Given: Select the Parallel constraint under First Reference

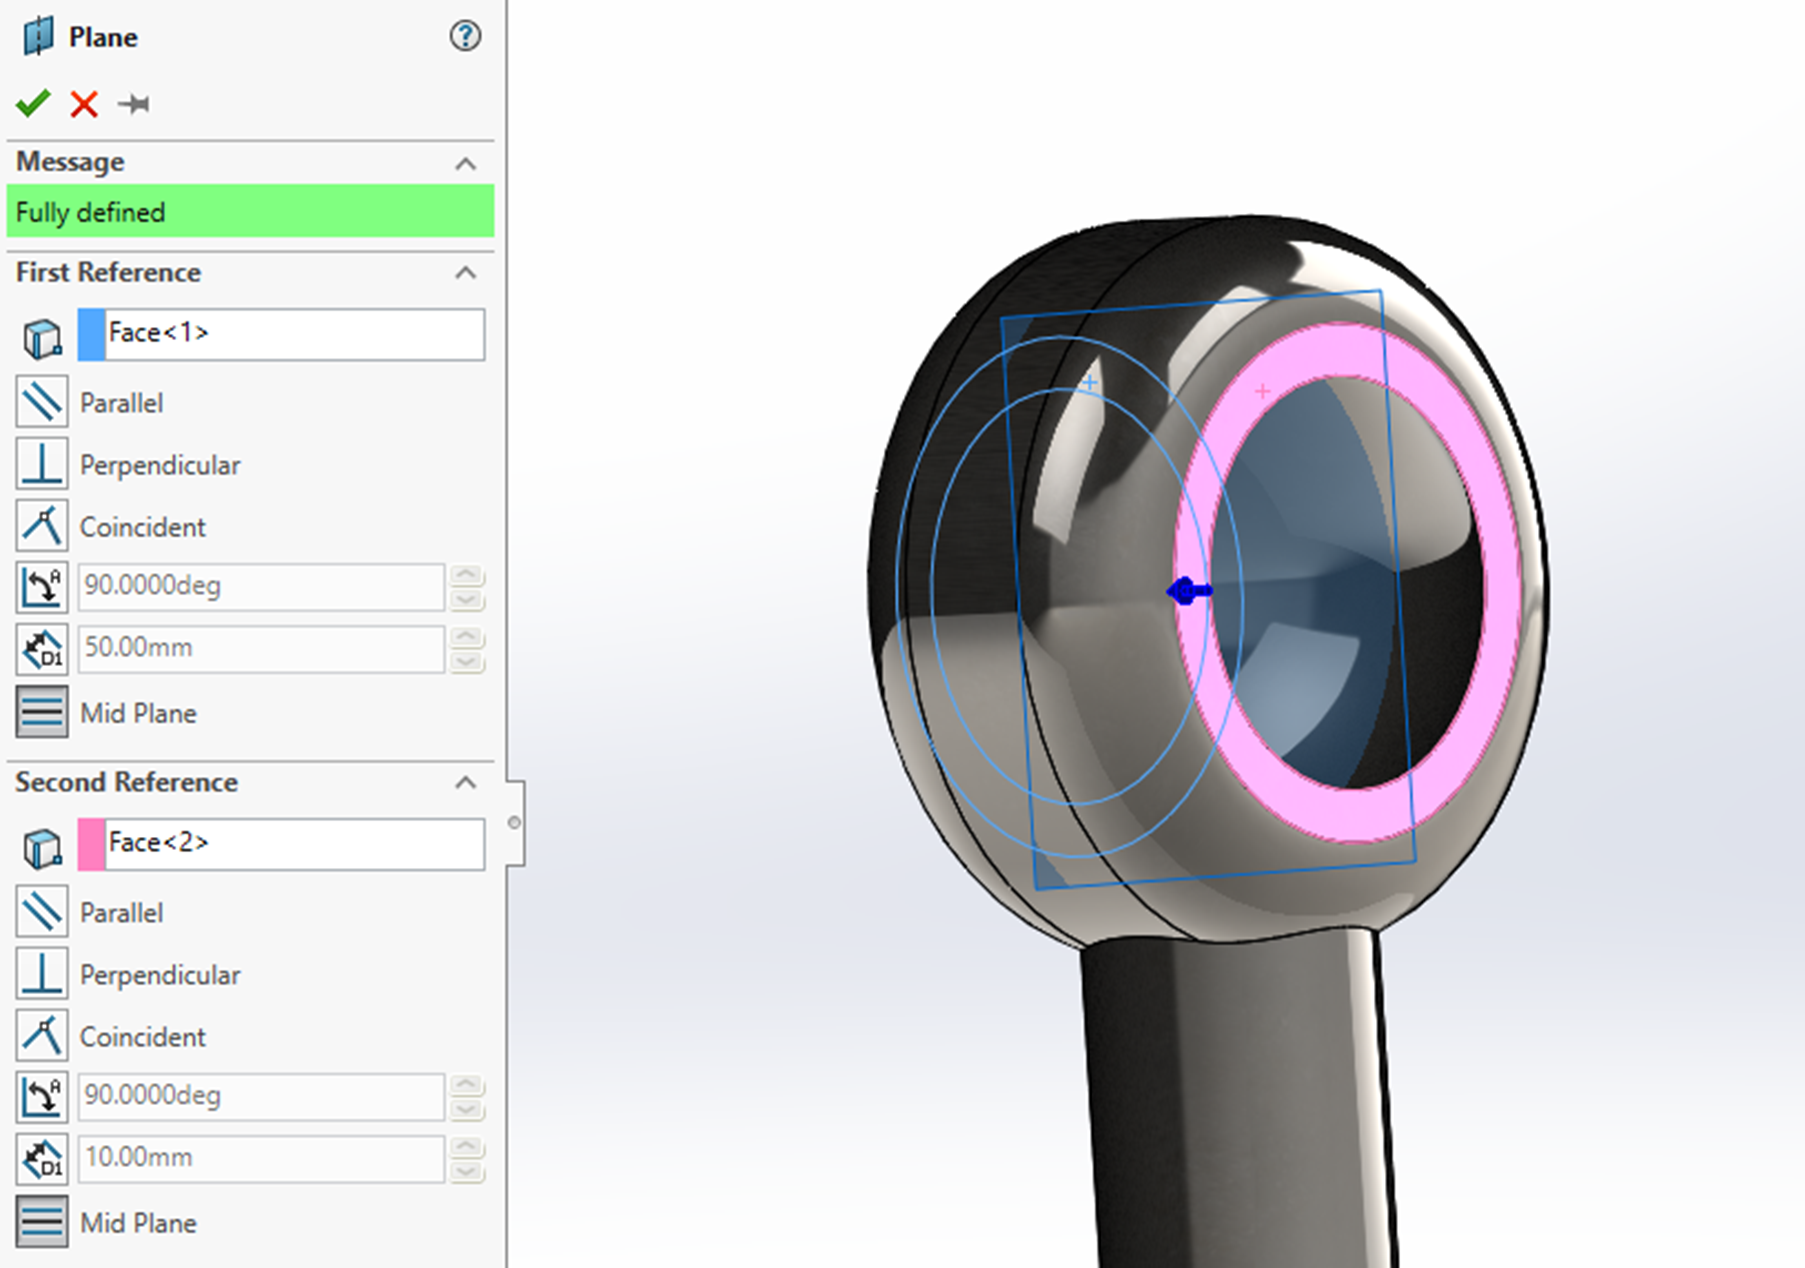Looking at the screenshot, I should click(42, 401).
